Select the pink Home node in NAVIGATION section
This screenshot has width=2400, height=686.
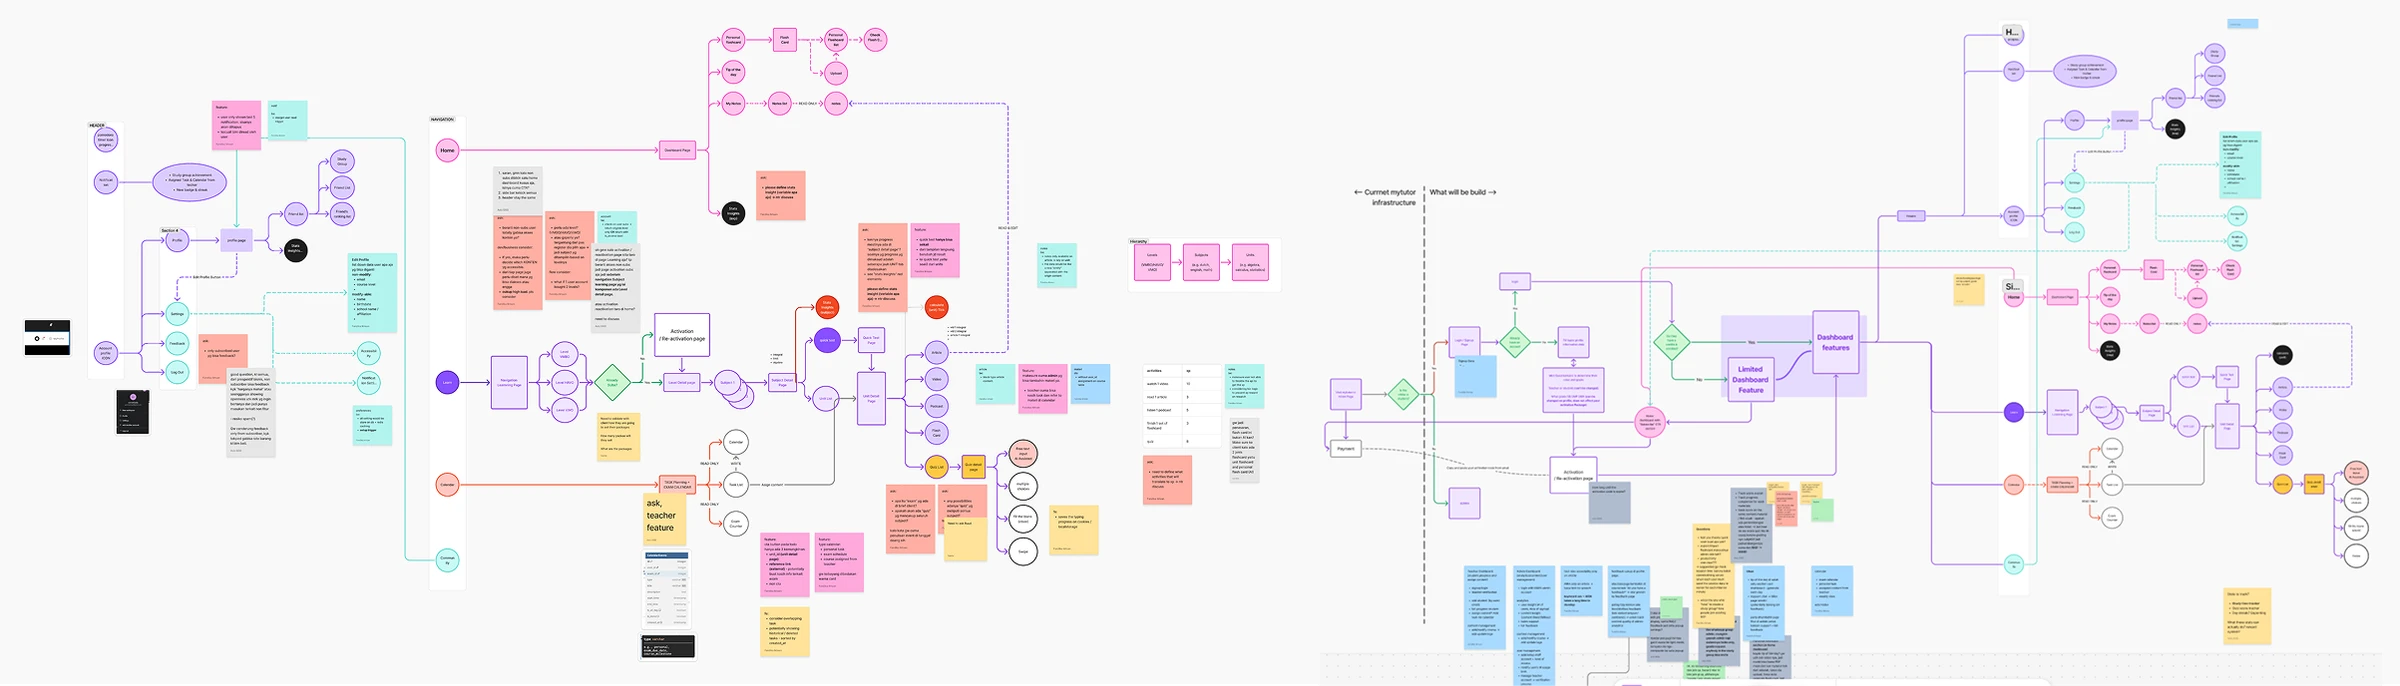(447, 150)
